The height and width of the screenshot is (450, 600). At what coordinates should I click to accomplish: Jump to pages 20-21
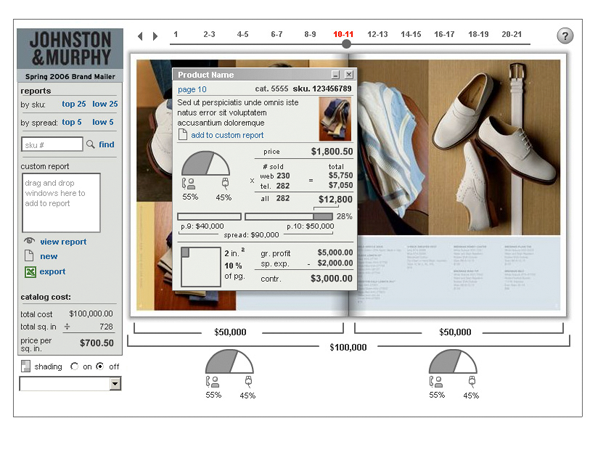pyautogui.click(x=512, y=34)
